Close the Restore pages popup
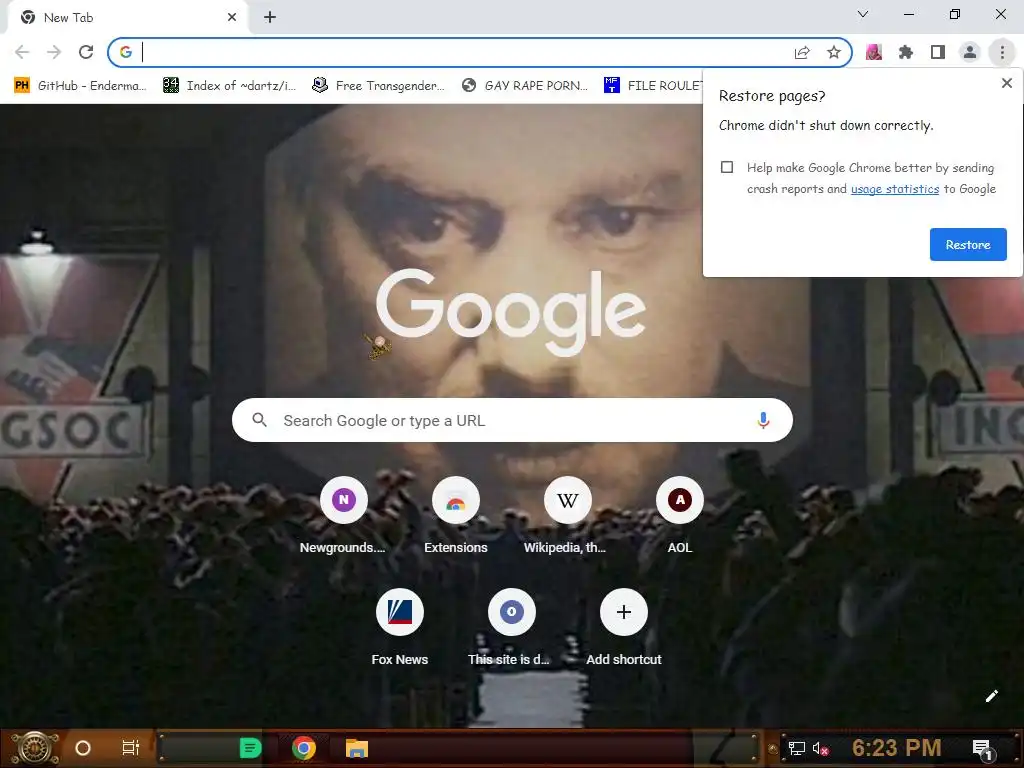The height and width of the screenshot is (768, 1024). click(x=1007, y=83)
